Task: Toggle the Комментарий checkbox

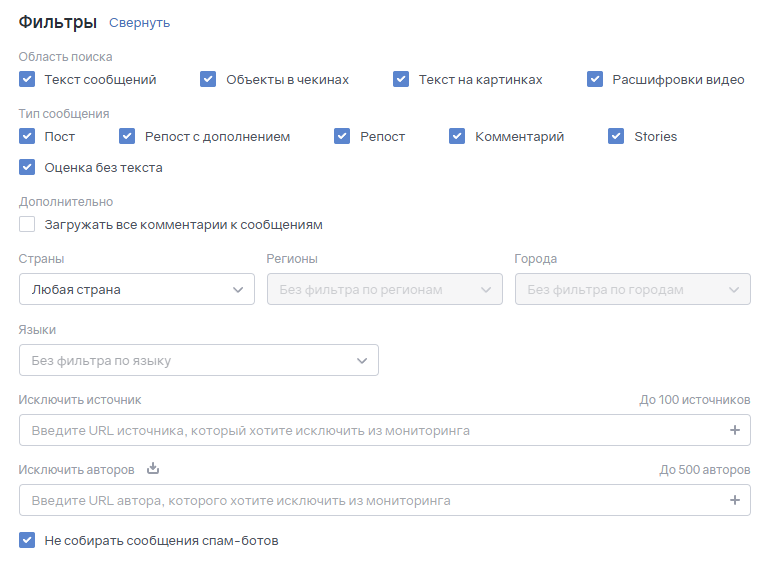Action: 457,136
